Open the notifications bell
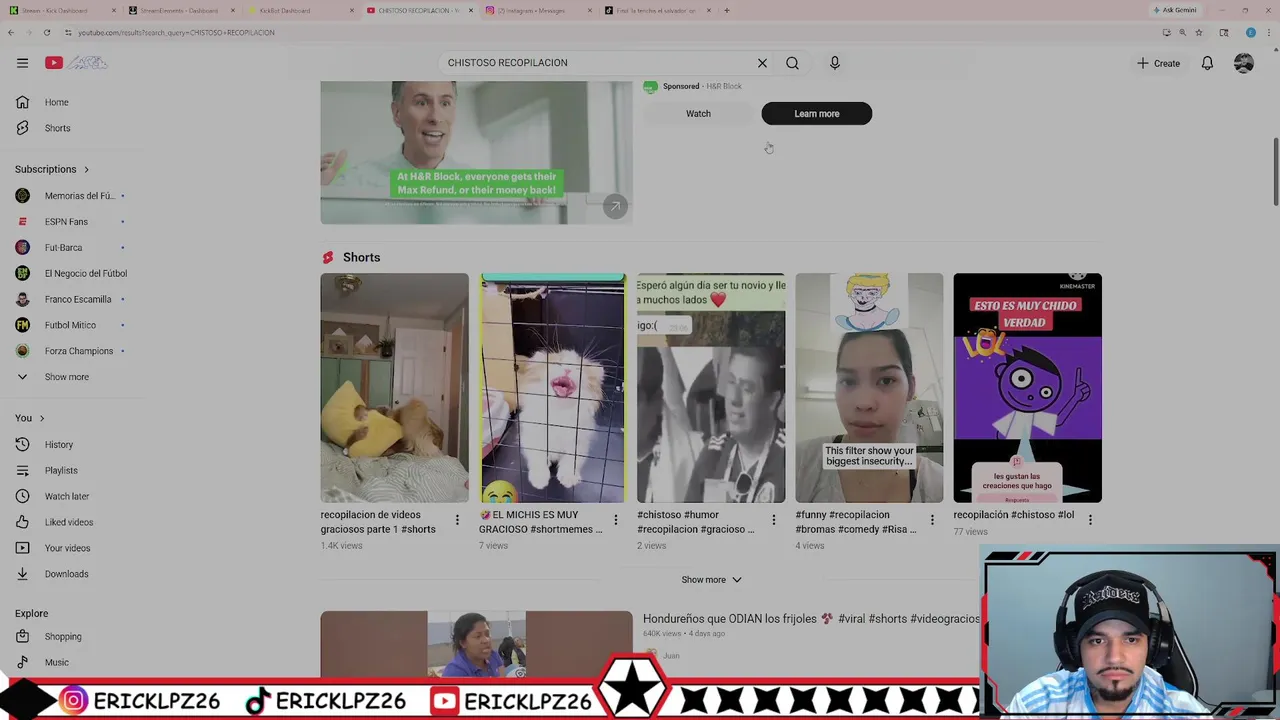Viewport: 1280px width, 720px height. [x=1207, y=63]
